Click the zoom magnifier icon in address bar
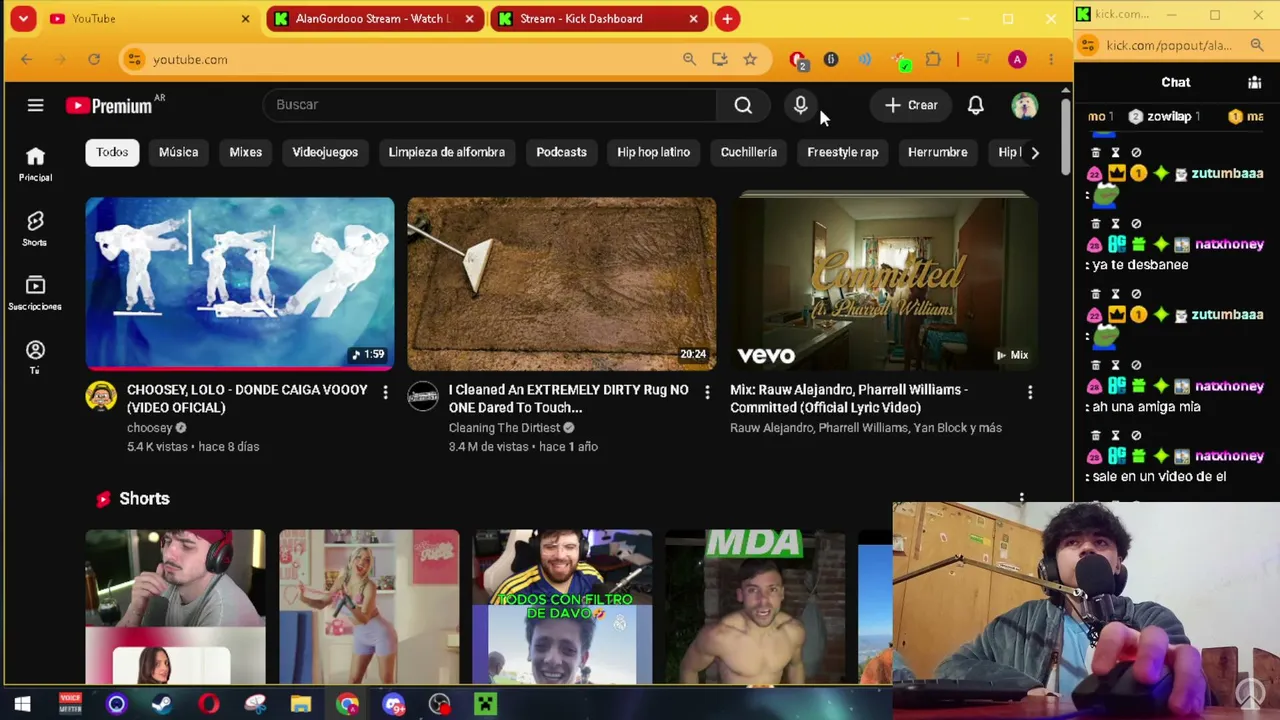Screen dimensions: 1280x720 [689, 59]
